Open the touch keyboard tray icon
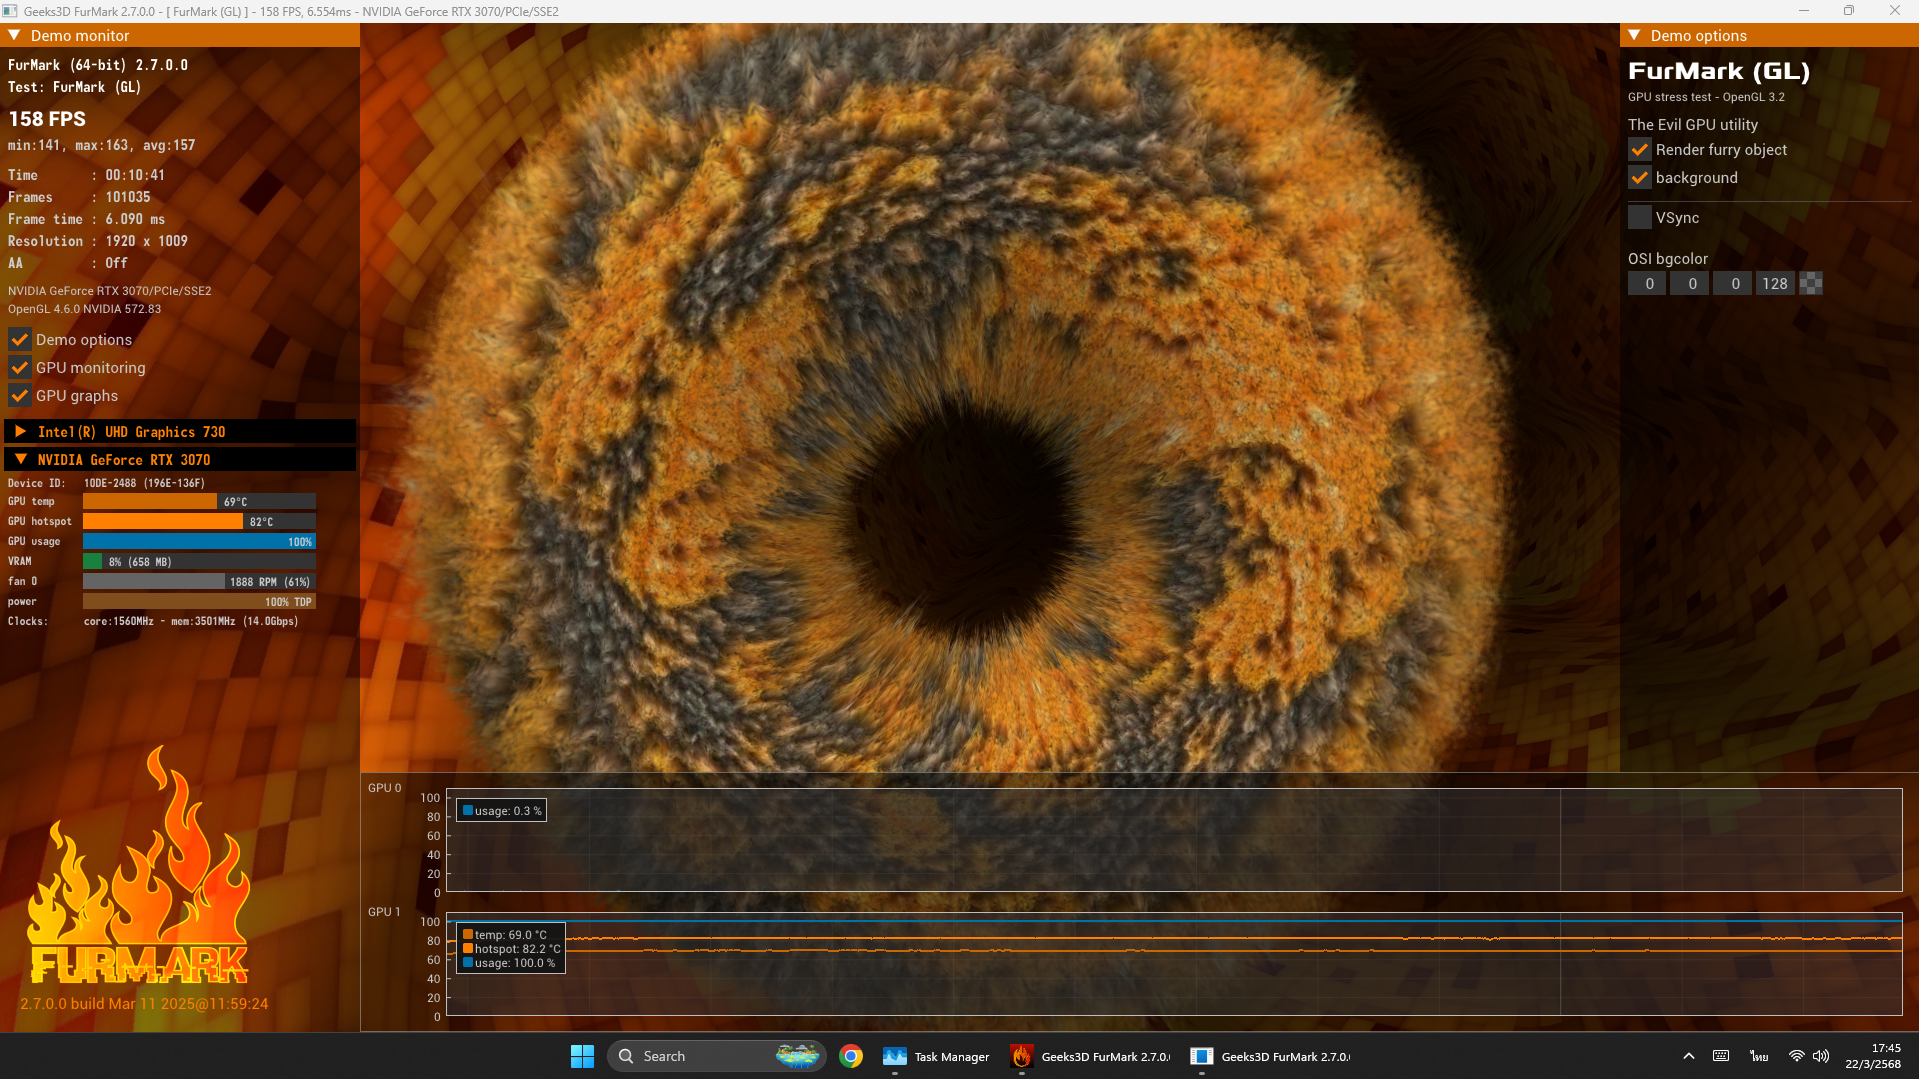The height and width of the screenshot is (1079, 1919). [1721, 1056]
